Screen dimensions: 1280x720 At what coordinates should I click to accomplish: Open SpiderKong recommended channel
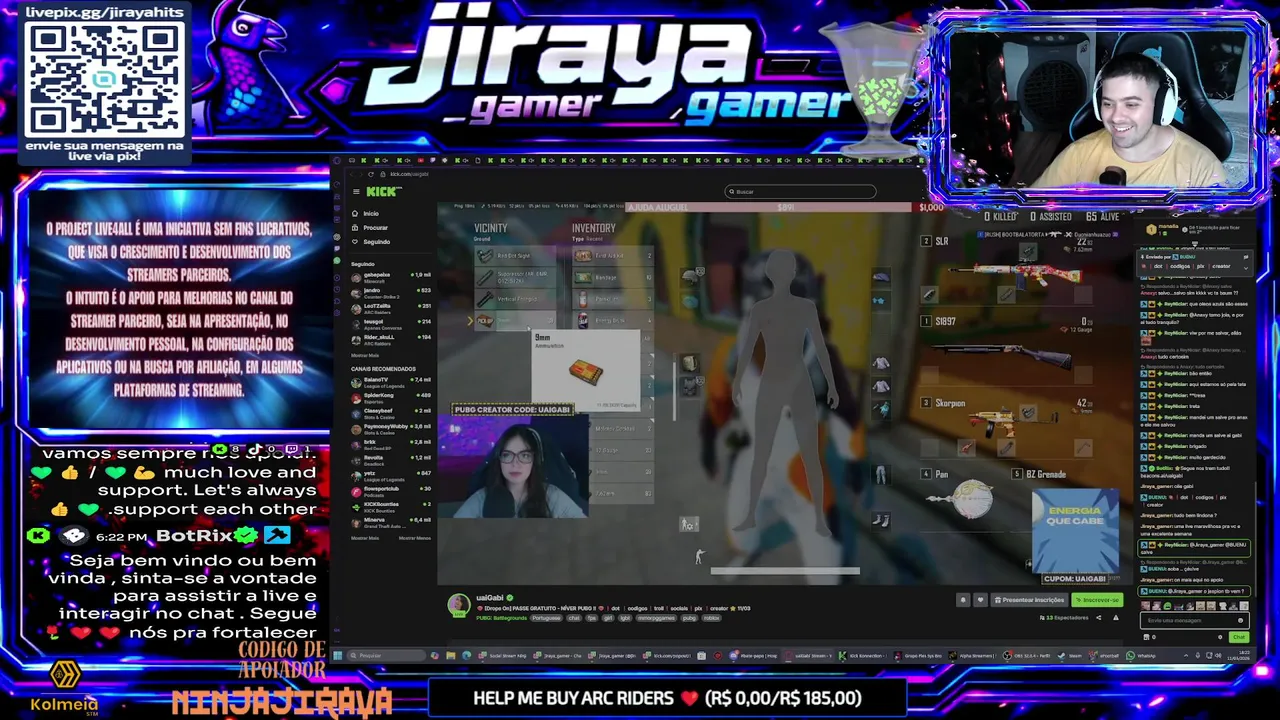coord(392,398)
